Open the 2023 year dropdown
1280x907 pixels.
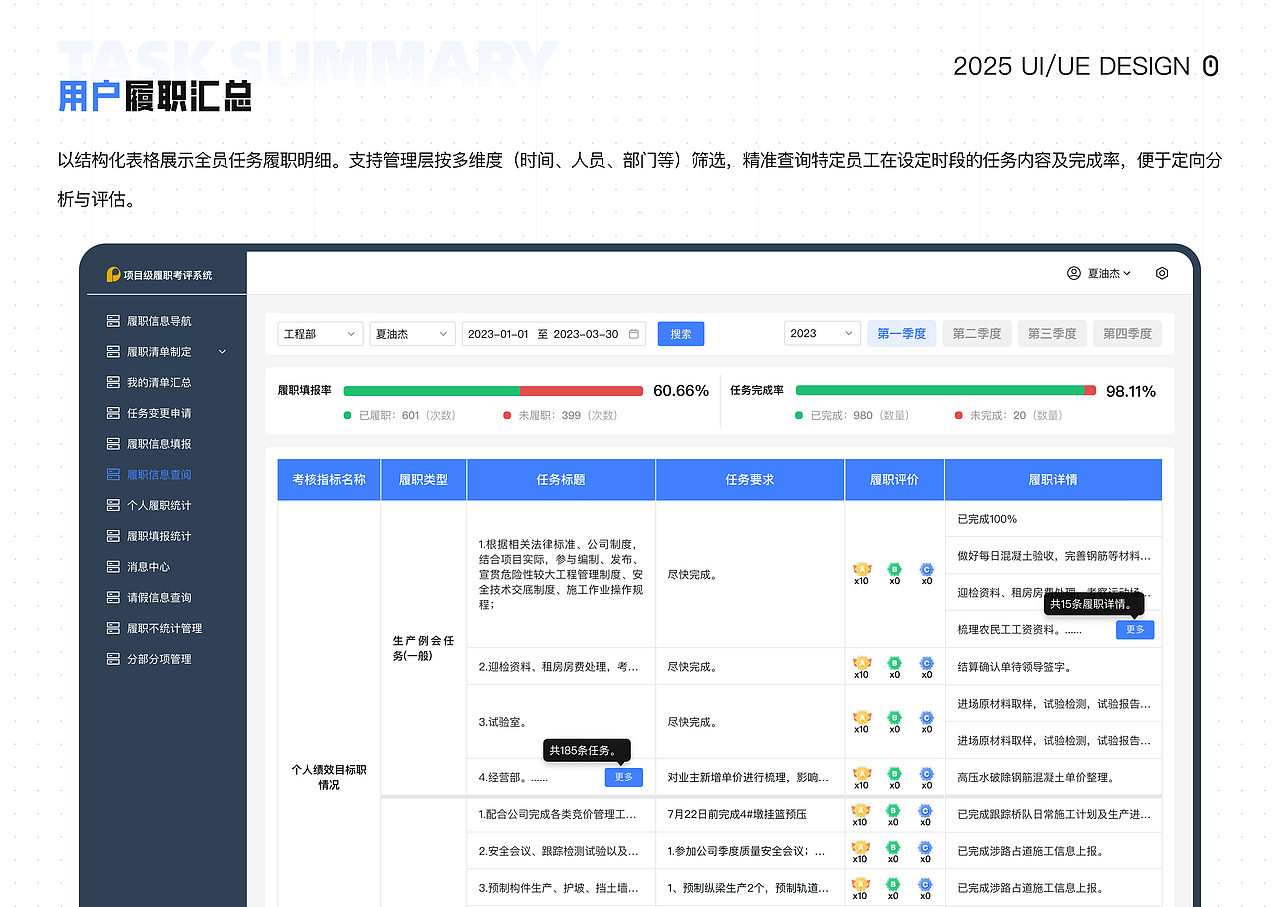pos(823,334)
